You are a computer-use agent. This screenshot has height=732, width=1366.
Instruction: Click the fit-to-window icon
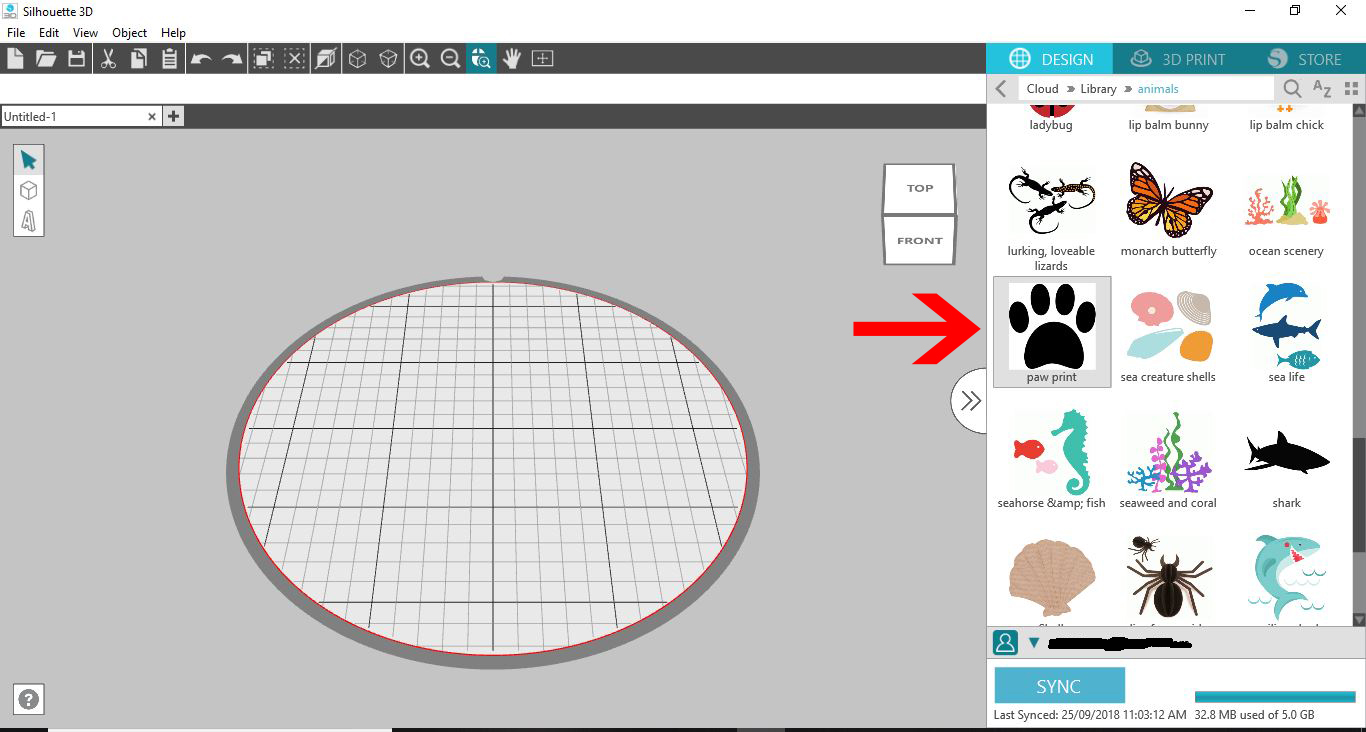point(542,59)
